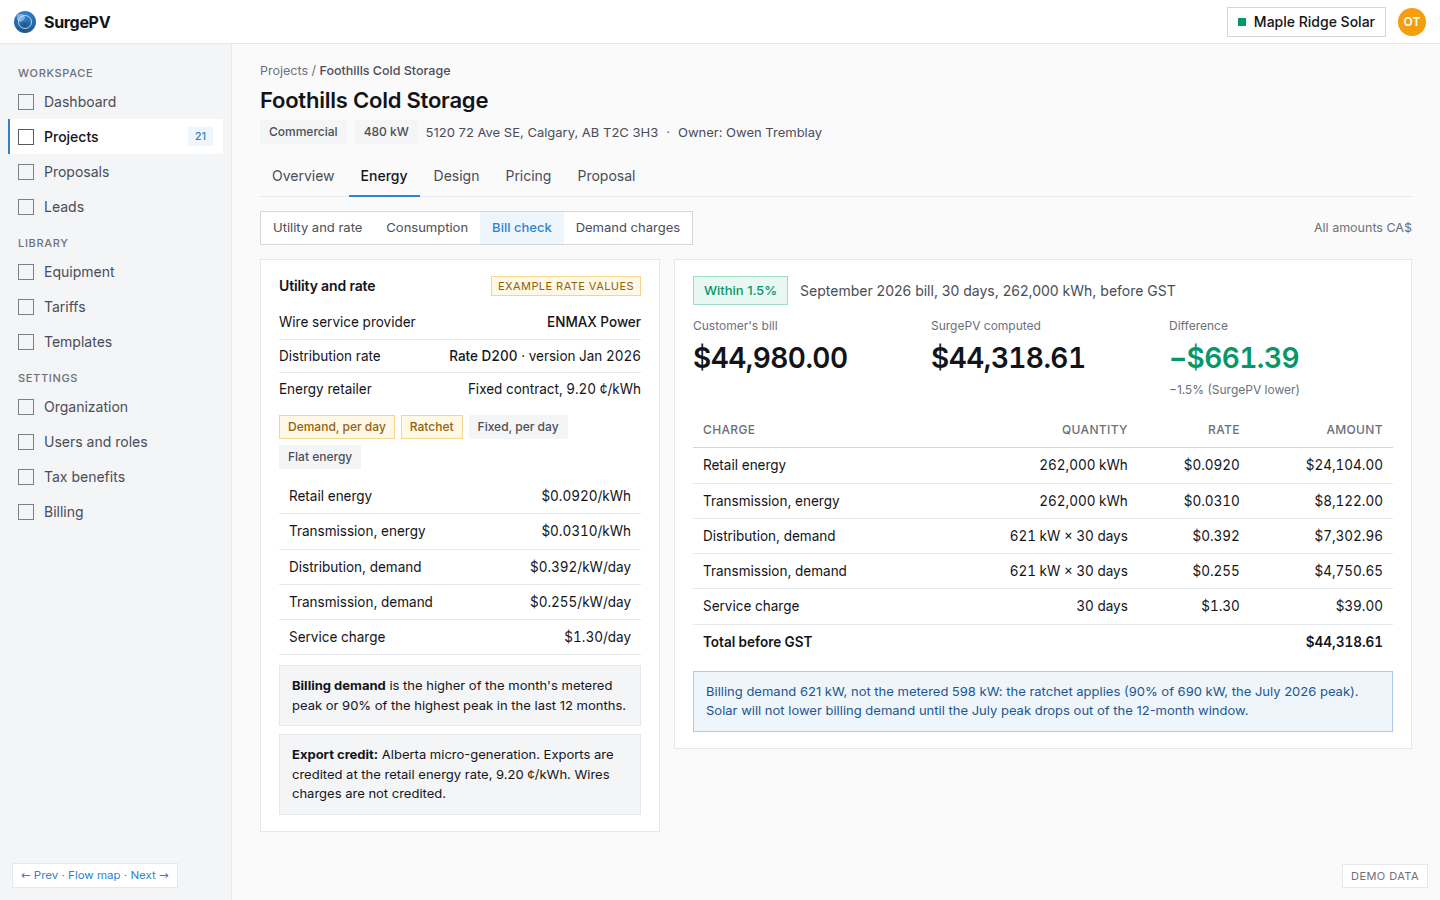Click the Templates sidebar icon
This screenshot has width=1440, height=900.
26,342
